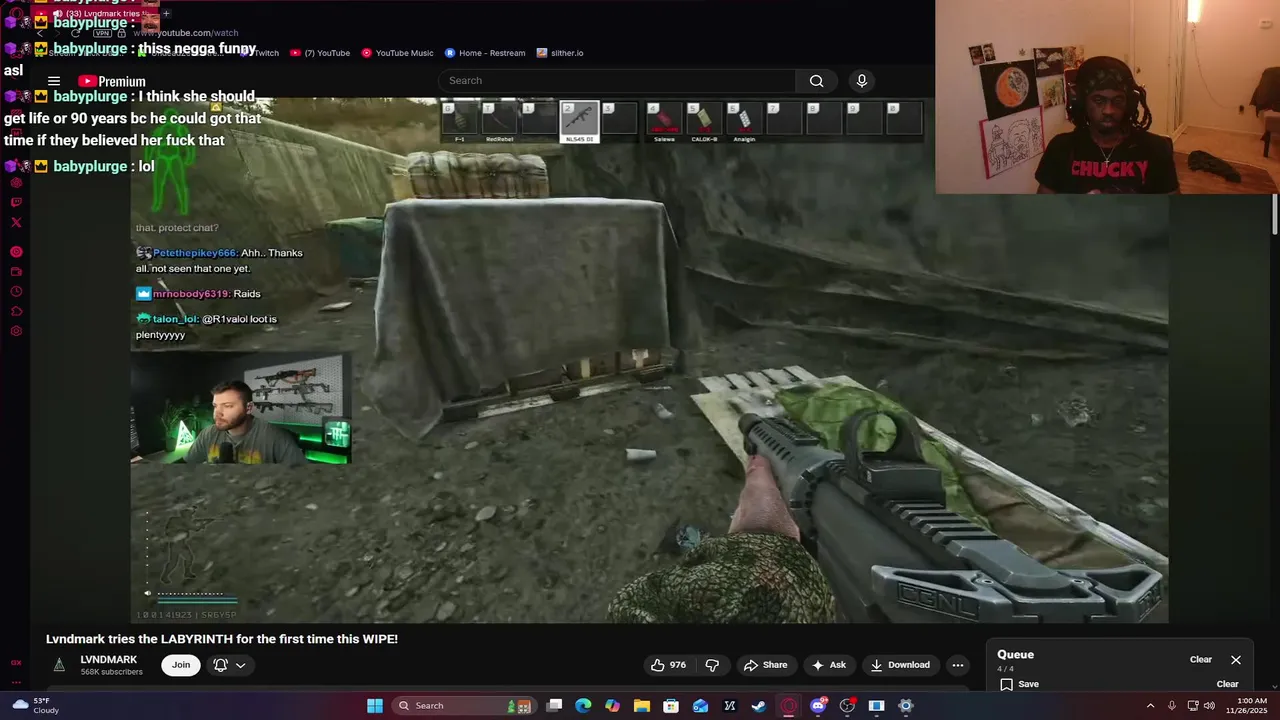This screenshot has height=720, width=1280.
Task: Open the (7) YouTube bookmark
Action: click(320, 53)
